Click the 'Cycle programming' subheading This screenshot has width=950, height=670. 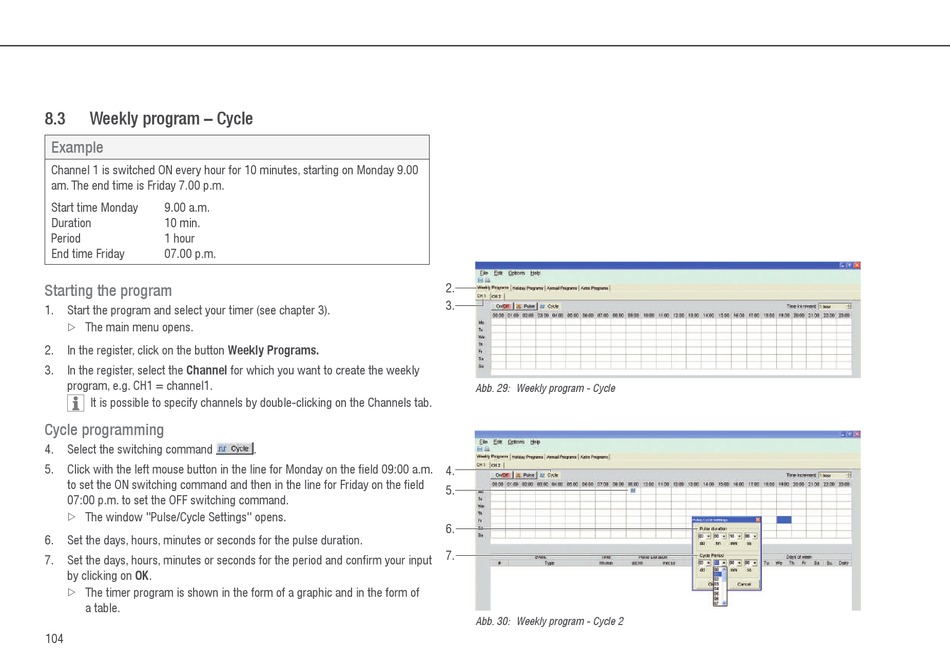(104, 430)
